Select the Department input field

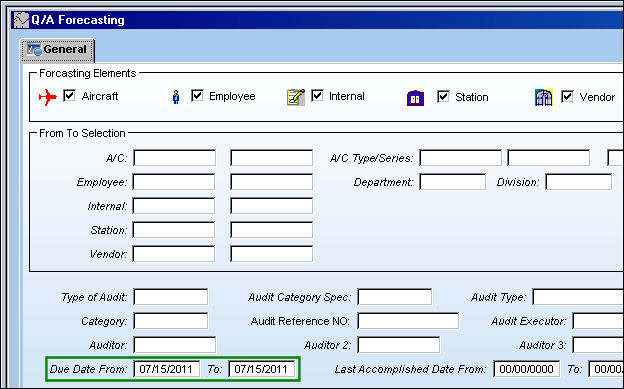[452, 182]
